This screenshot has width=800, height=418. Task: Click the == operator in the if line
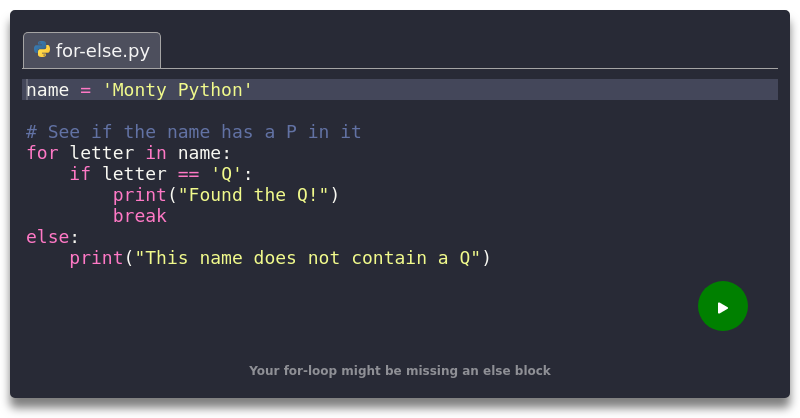pos(188,174)
